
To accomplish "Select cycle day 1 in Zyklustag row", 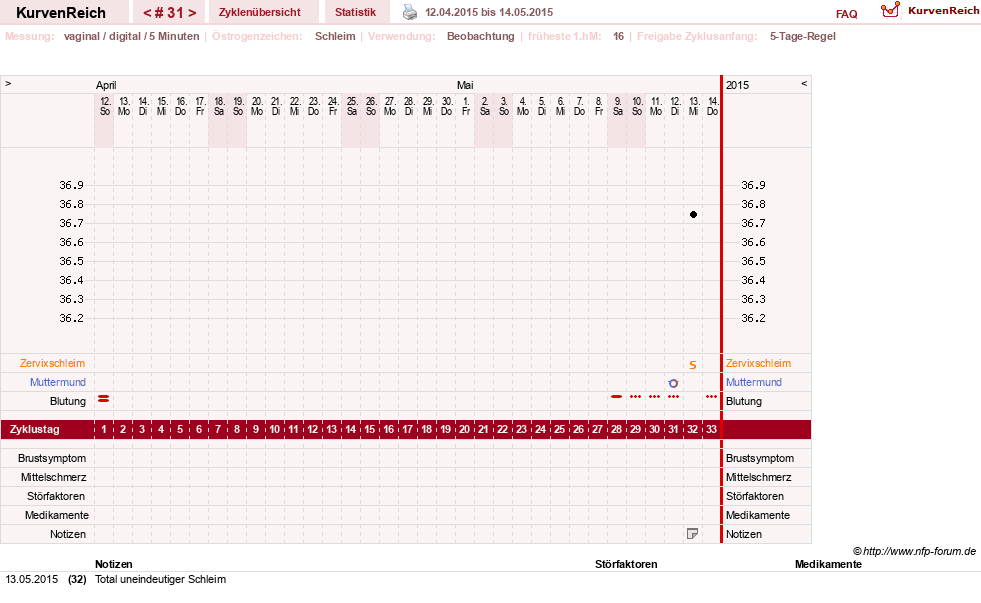I will pos(104,430).
